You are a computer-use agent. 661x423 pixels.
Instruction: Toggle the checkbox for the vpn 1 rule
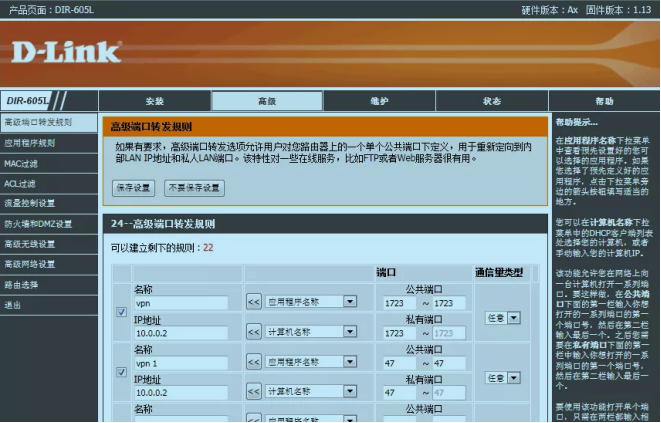[x=121, y=372]
